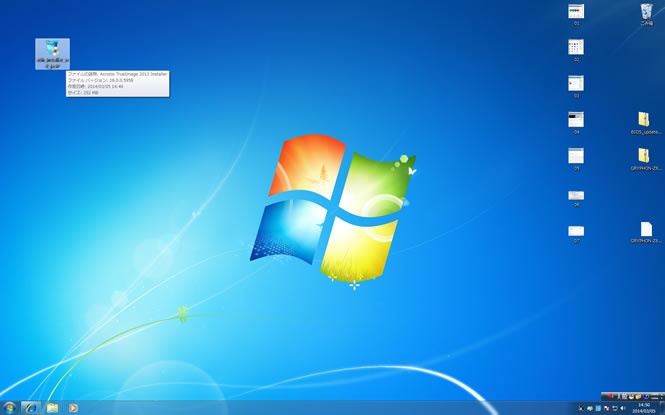Select the Recycle Bin desktop icon
Viewport: 665px width, 415px height.
point(646,15)
